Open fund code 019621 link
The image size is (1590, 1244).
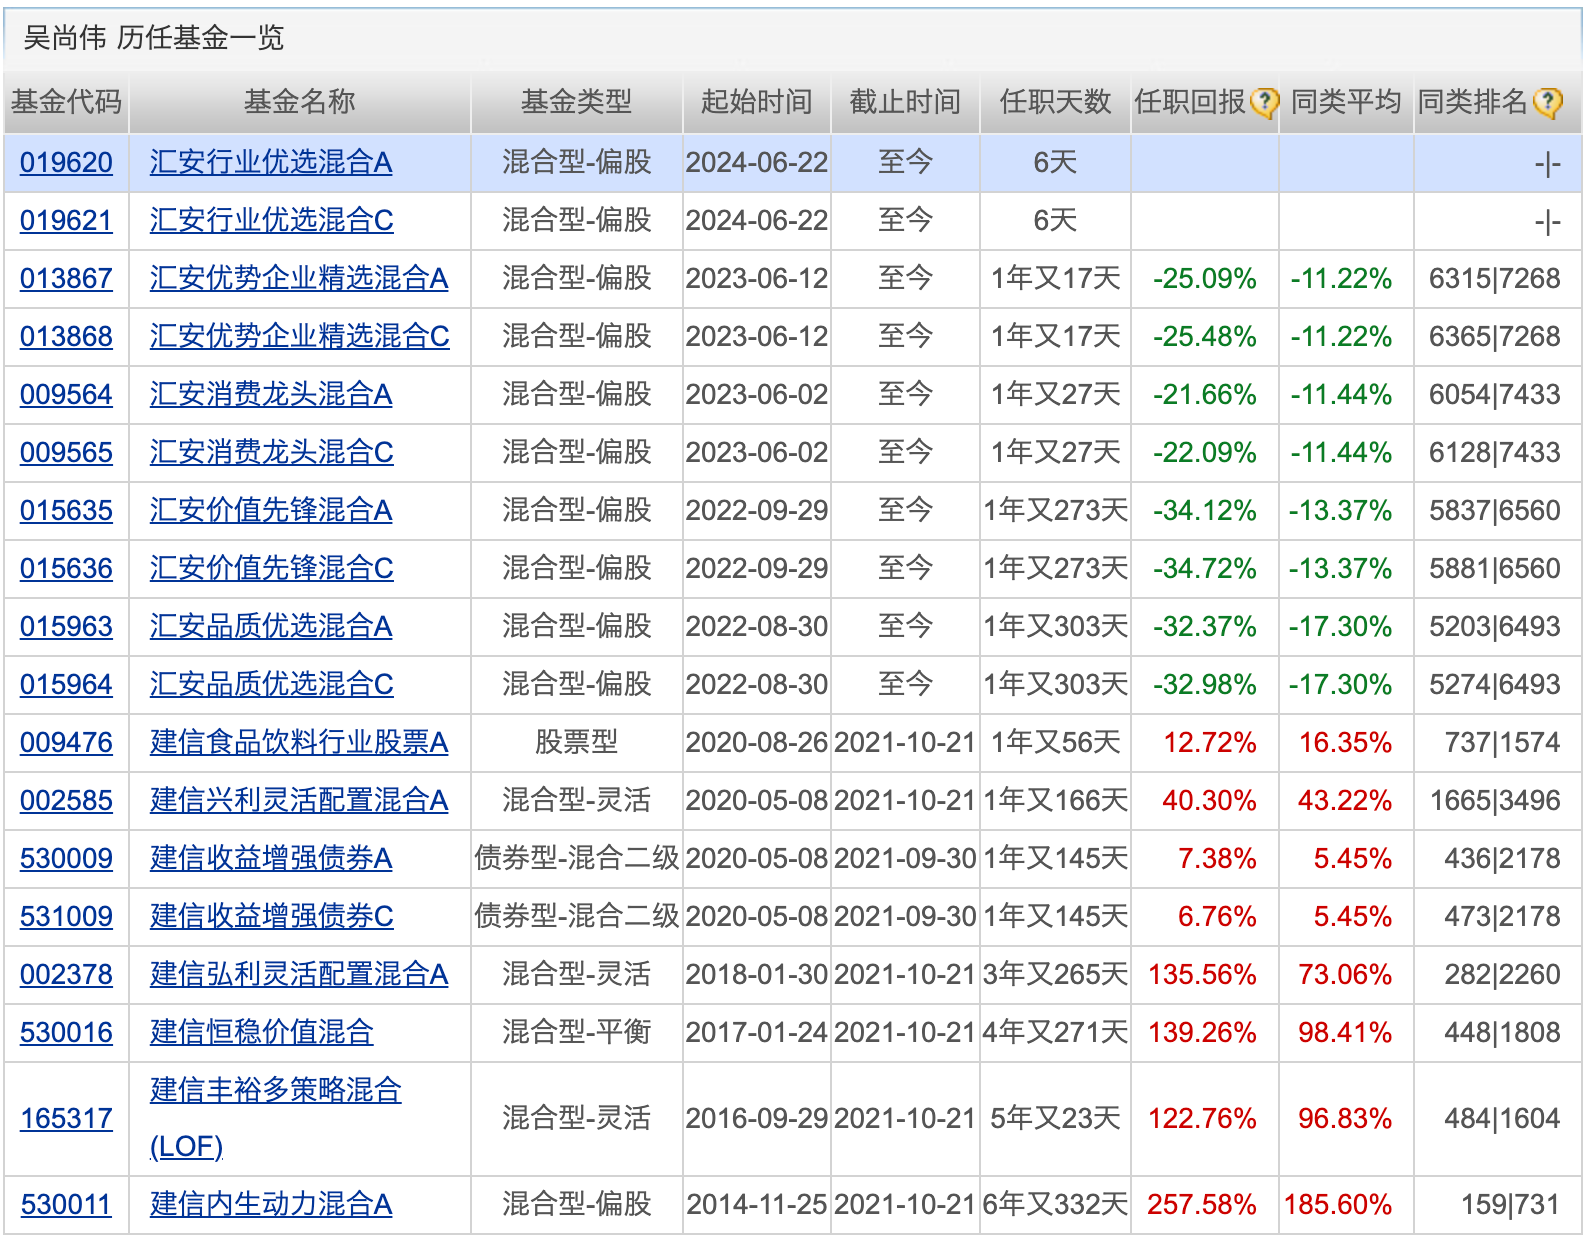66,220
